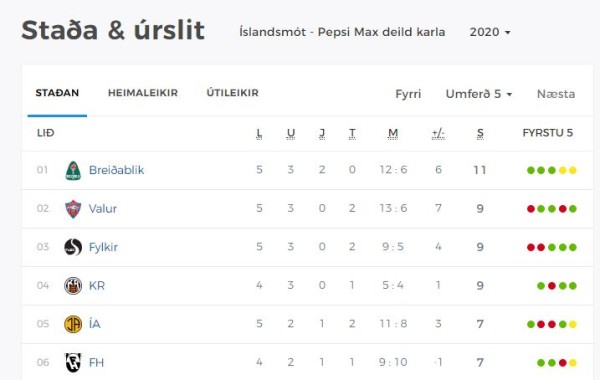Switch to the Útileikir tab
This screenshot has height=380, width=600.
pos(233,93)
